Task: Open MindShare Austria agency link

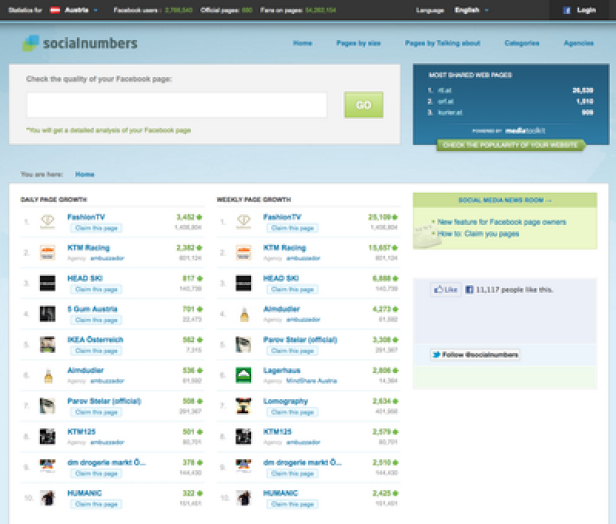Action: pyautogui.click(x=312, y=381)
